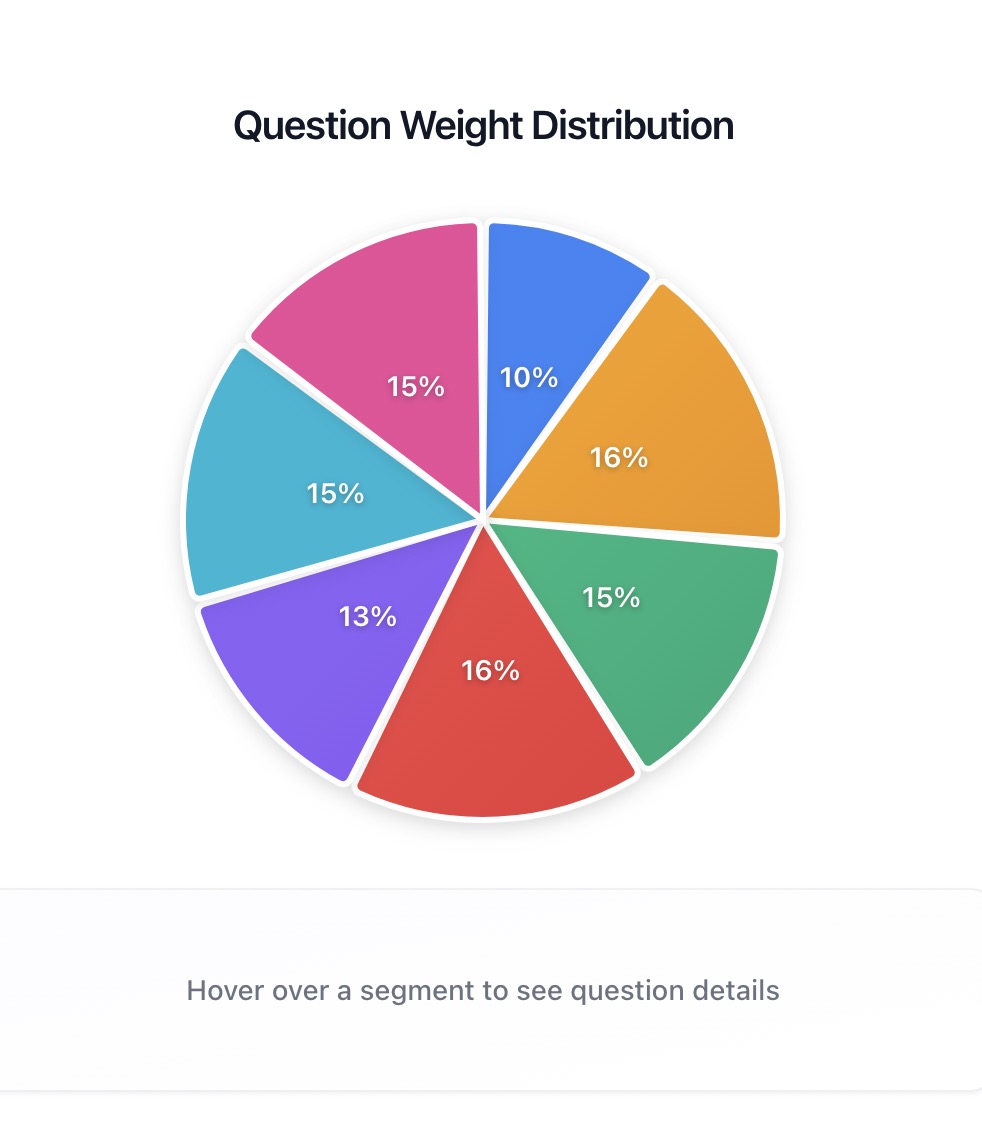The height and width of the screenshot is (1126, 982).
Task: Click the Question Weight Distribution title
Action: tap(484, 126)
